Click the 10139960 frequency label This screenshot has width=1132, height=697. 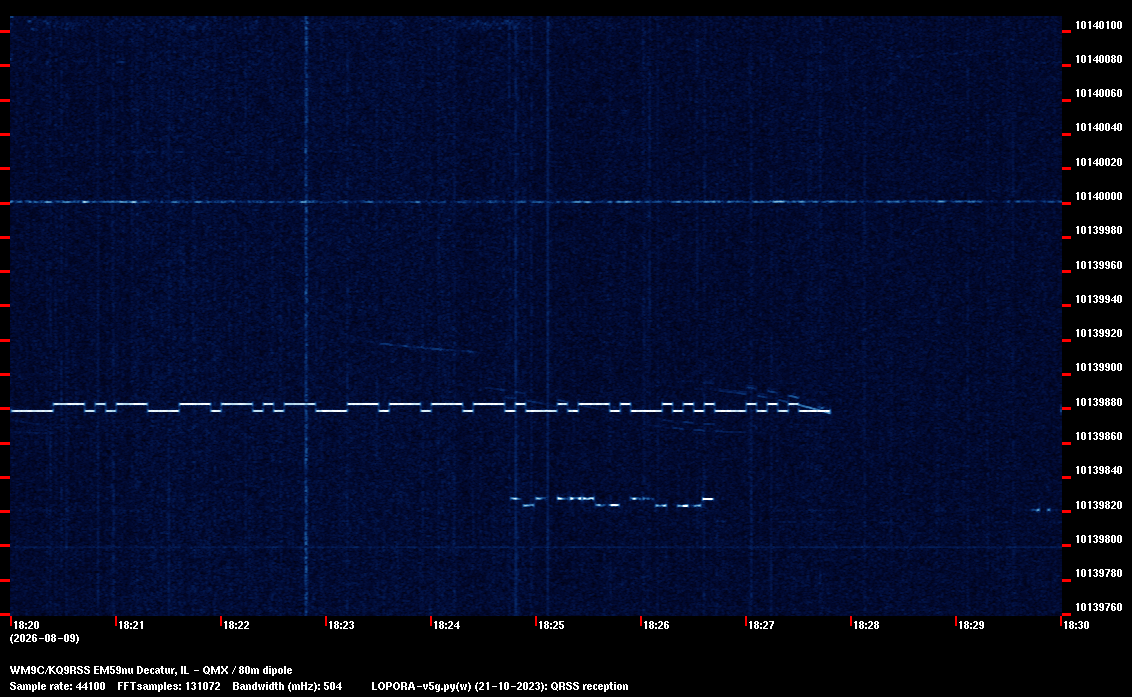[x=1098, y=265]
